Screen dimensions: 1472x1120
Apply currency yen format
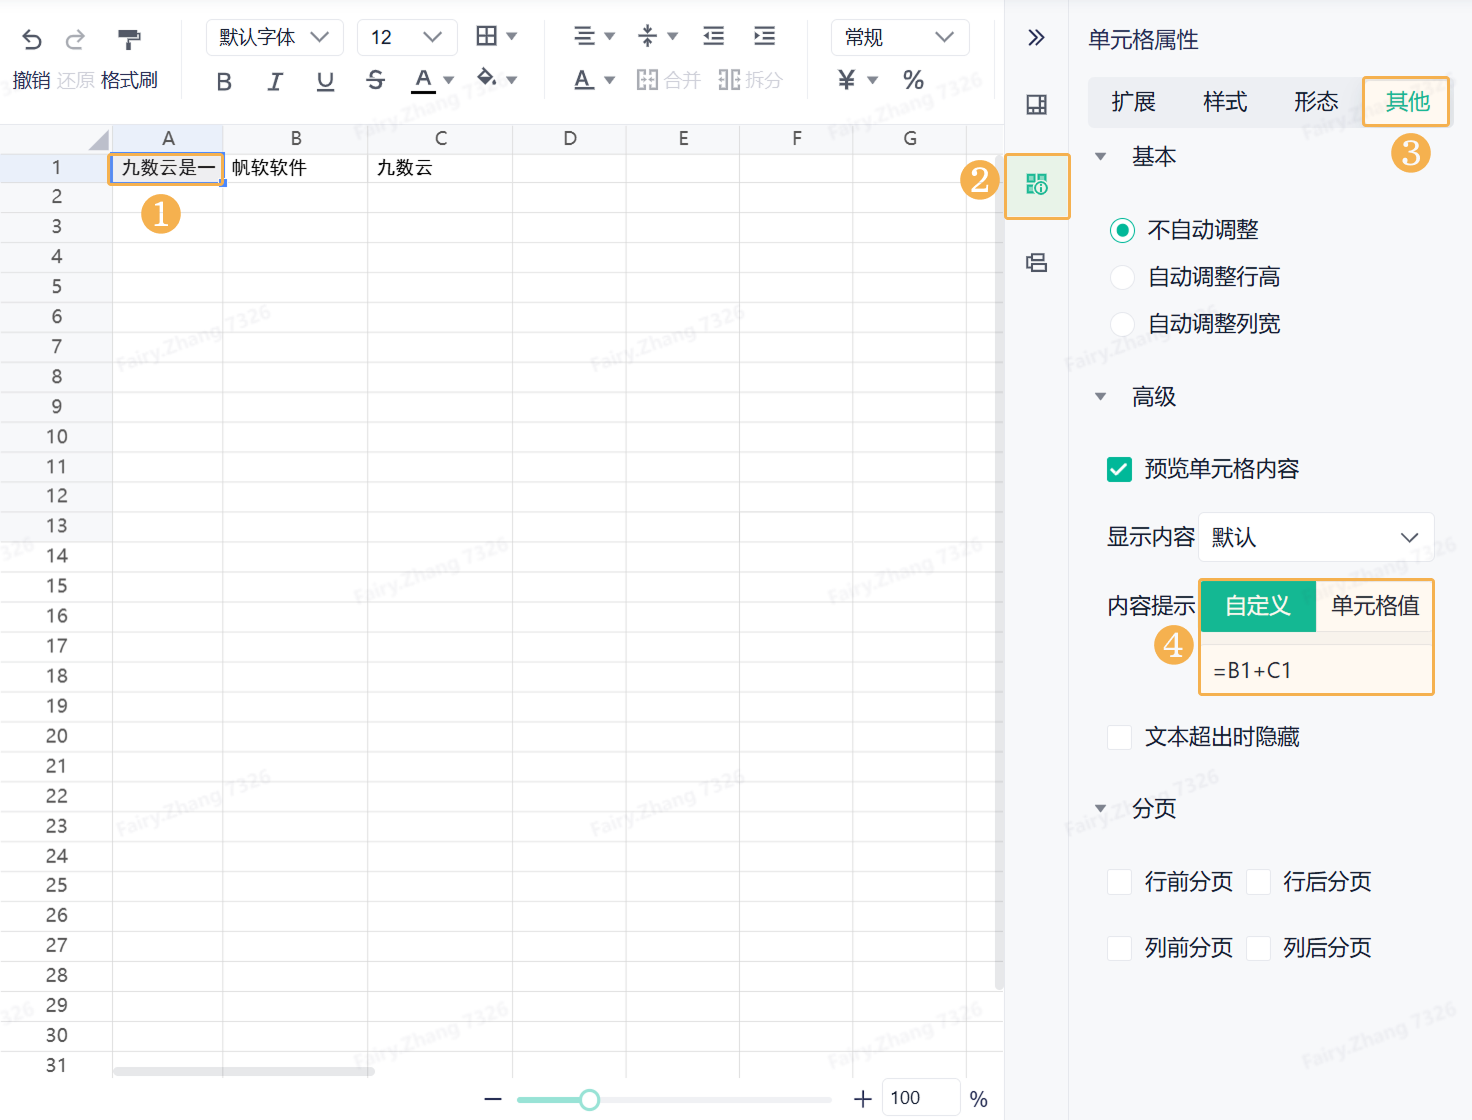[x=847, y=80]
